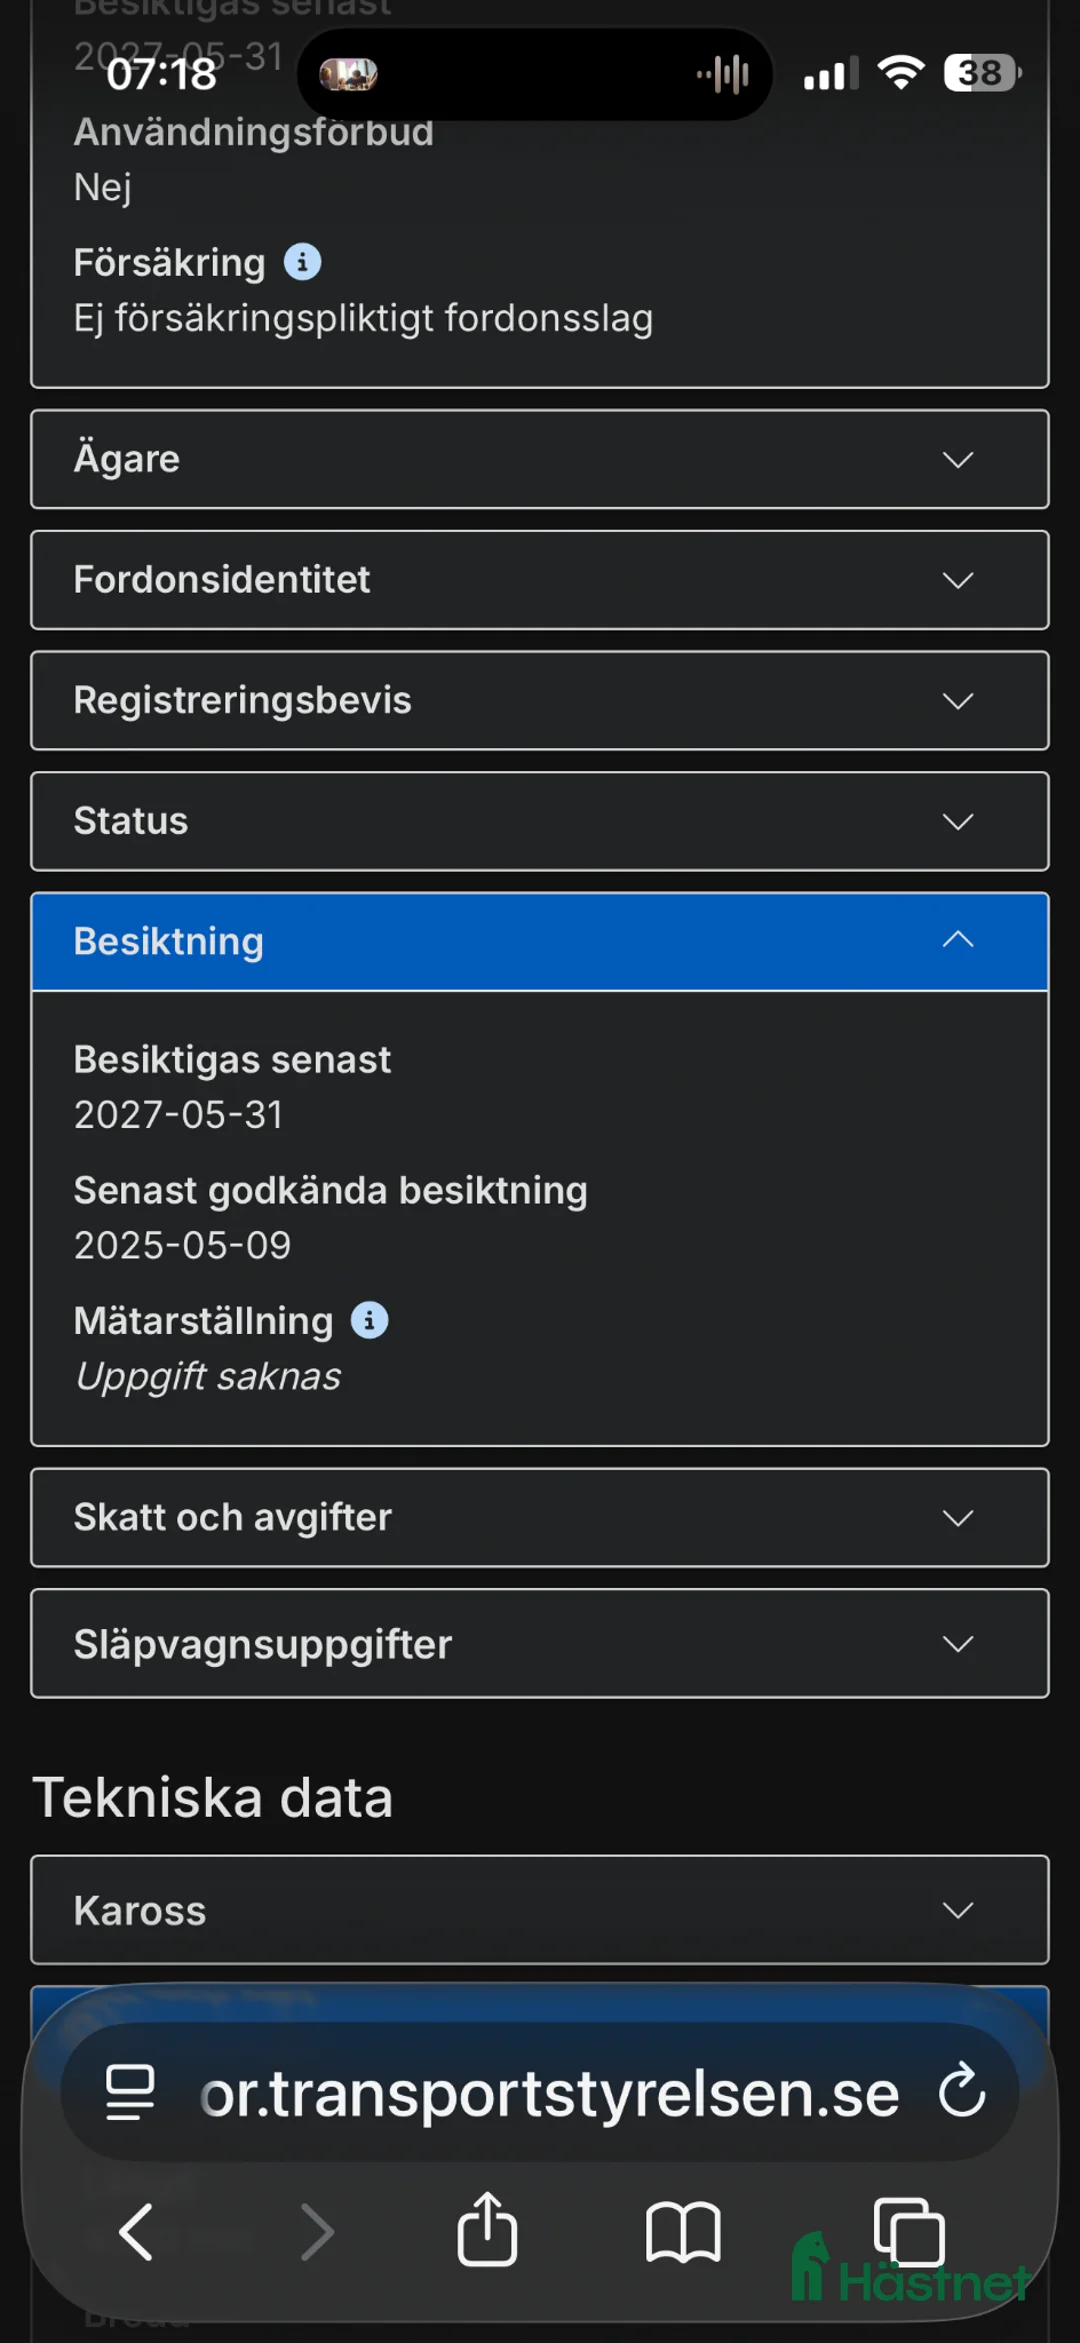The width and height of the screenshot is (1080, 2343).
Task: Open the Ägare accordion chevron
Action: click(x=957, y=459)
